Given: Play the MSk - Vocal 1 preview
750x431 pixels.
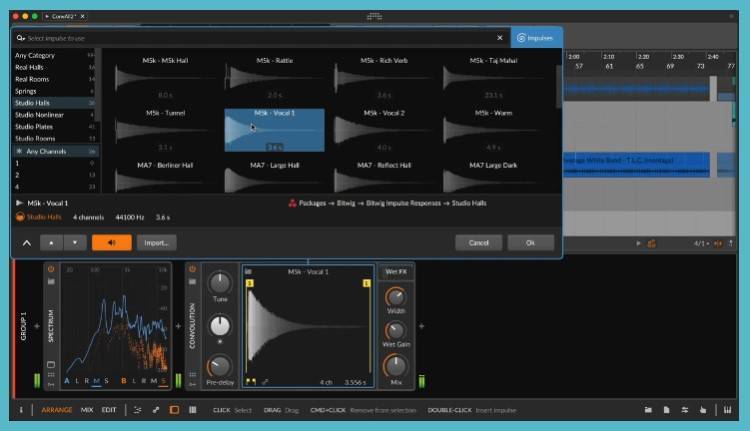Looking at the screenshot, I should 20,203.
